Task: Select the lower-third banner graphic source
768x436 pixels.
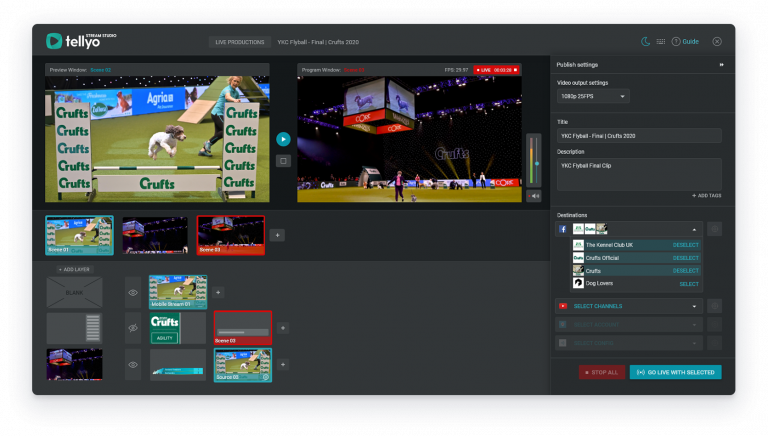Action: point(178,364)
